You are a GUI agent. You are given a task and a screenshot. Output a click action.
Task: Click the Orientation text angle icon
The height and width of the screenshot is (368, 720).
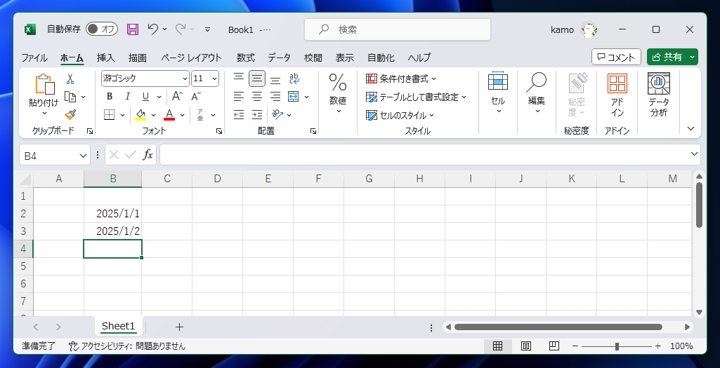(x=277, y=114)
